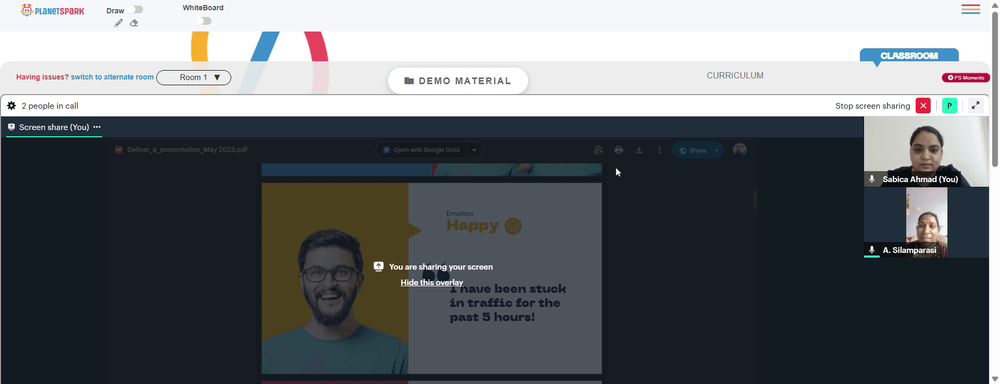Click the PDF file icon beside filename

[119, 150]
